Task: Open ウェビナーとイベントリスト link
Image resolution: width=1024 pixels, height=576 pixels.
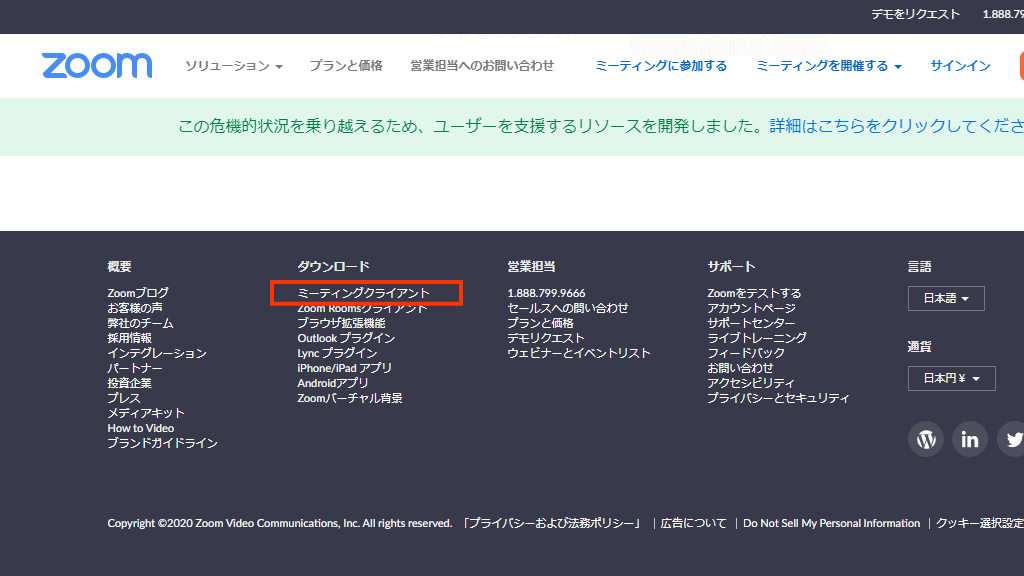Action: [x=579, y=353]
